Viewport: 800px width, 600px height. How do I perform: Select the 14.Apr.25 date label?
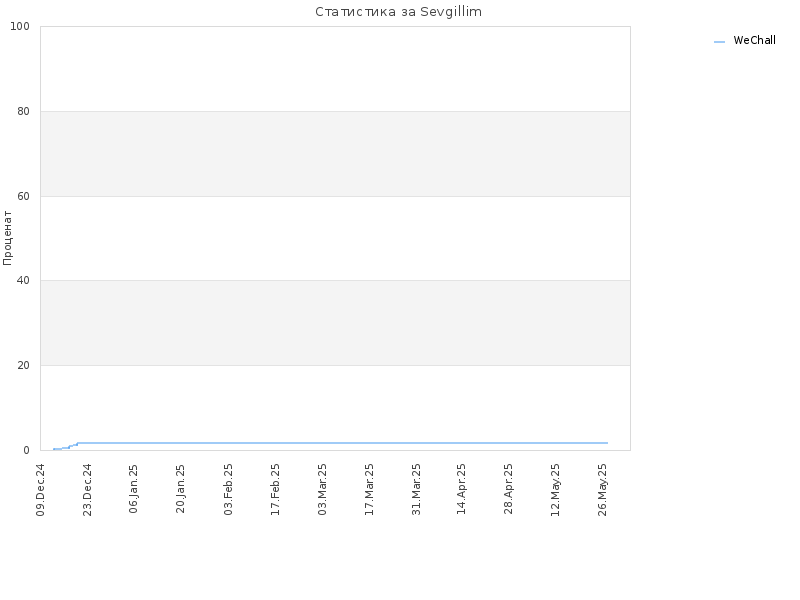coord(461,489)
